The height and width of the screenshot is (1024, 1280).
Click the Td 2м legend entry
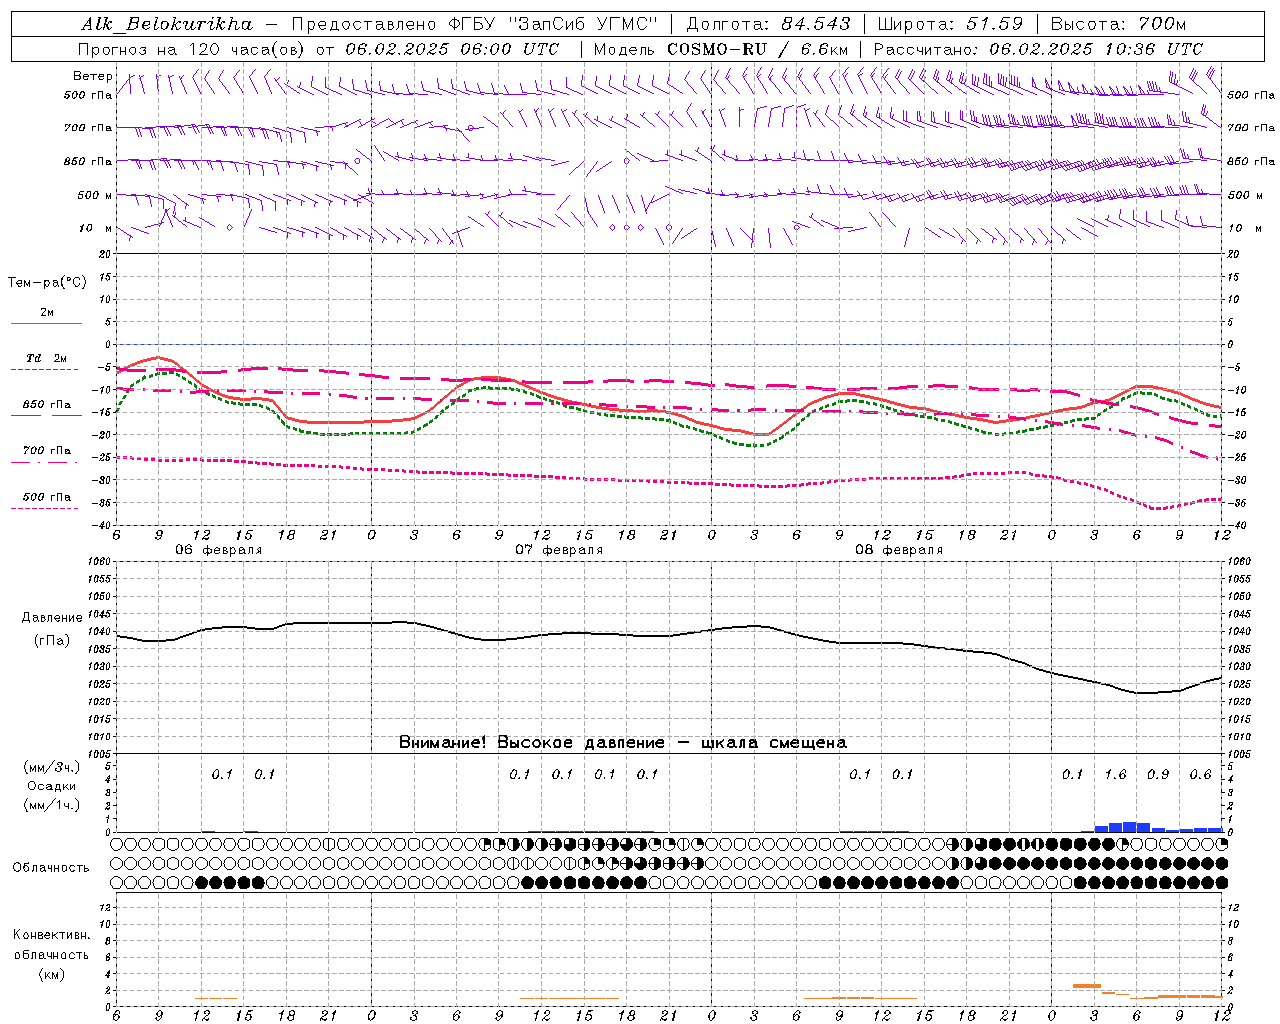click(47, 358)
